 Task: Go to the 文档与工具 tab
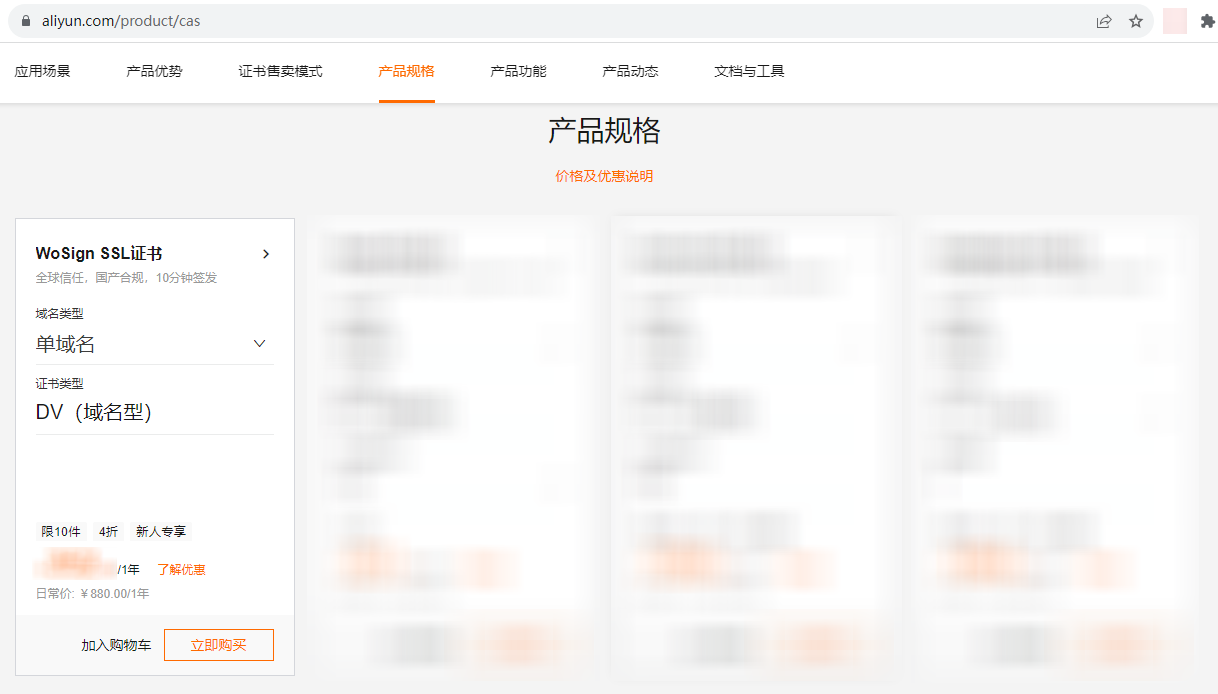pyautogui.click(x=748, y=71)
